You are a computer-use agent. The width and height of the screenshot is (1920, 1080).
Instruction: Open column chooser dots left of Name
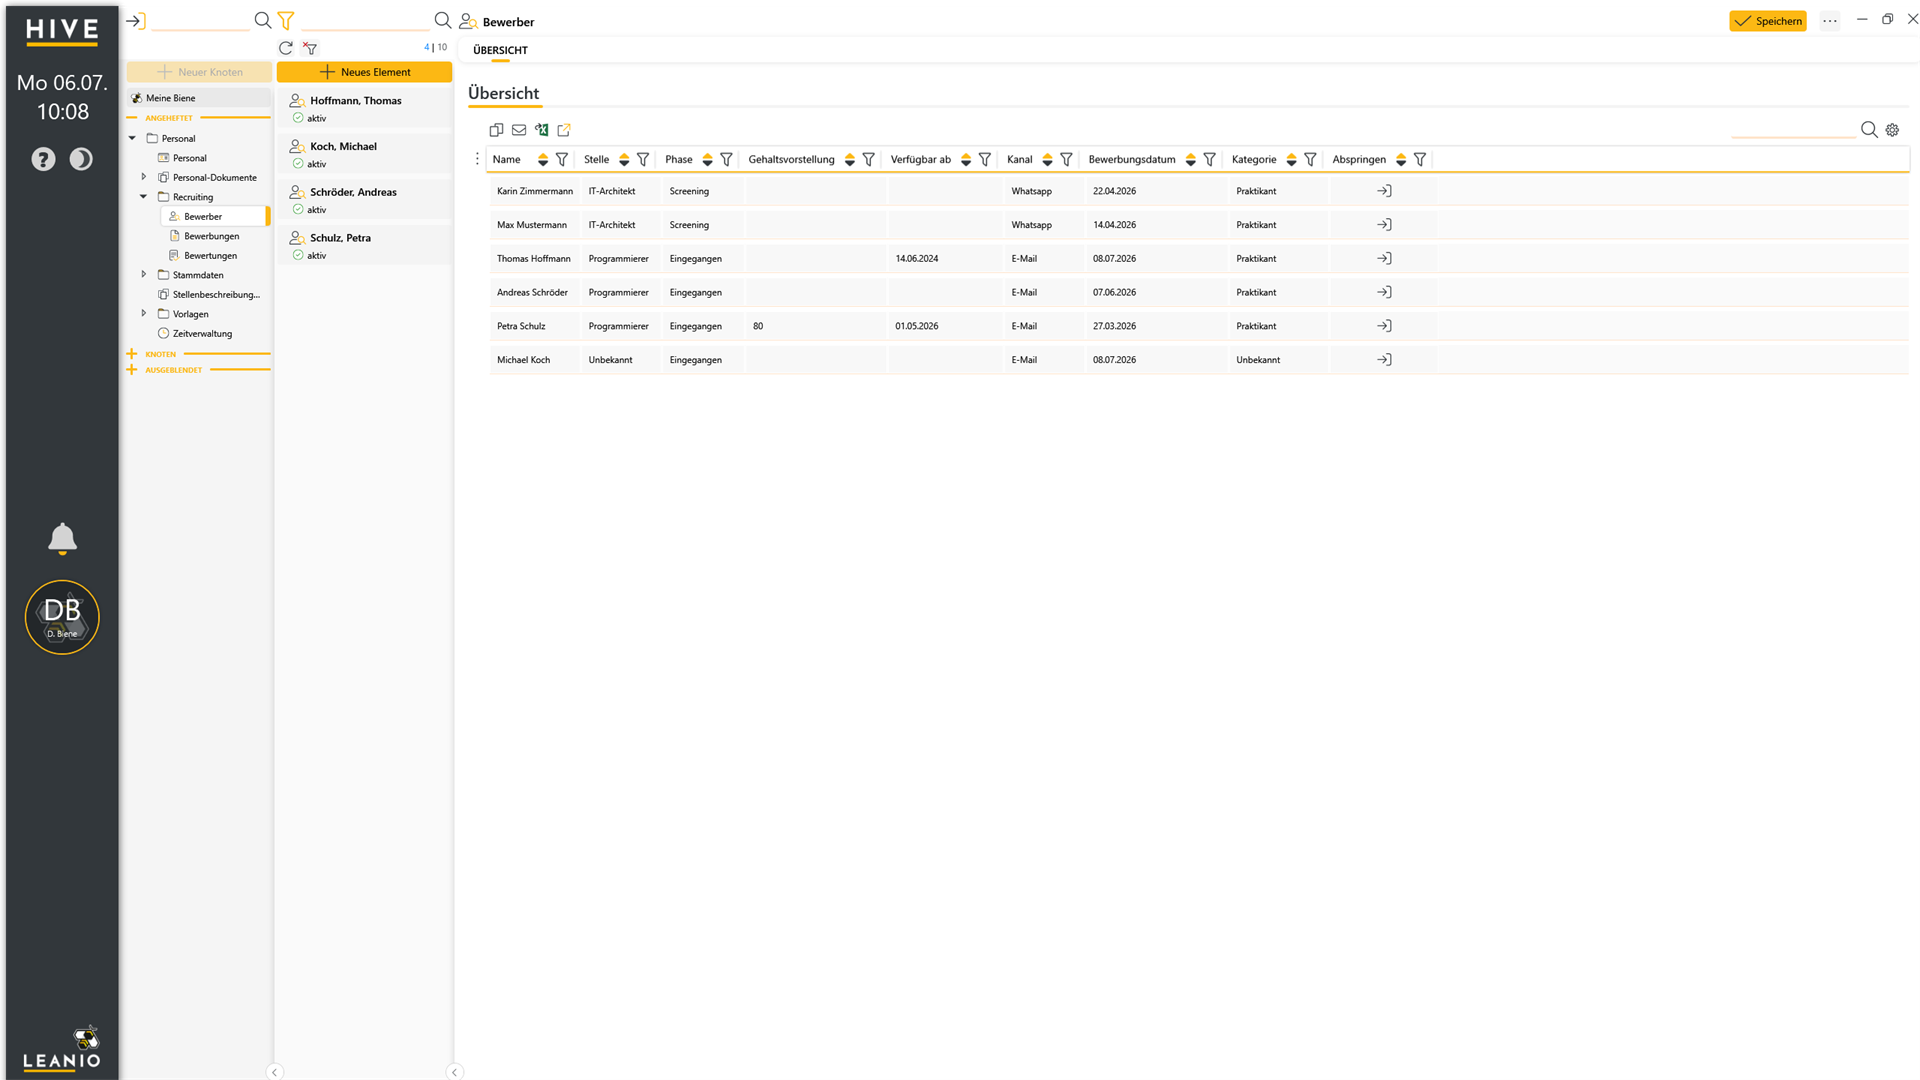click(477, 159)
